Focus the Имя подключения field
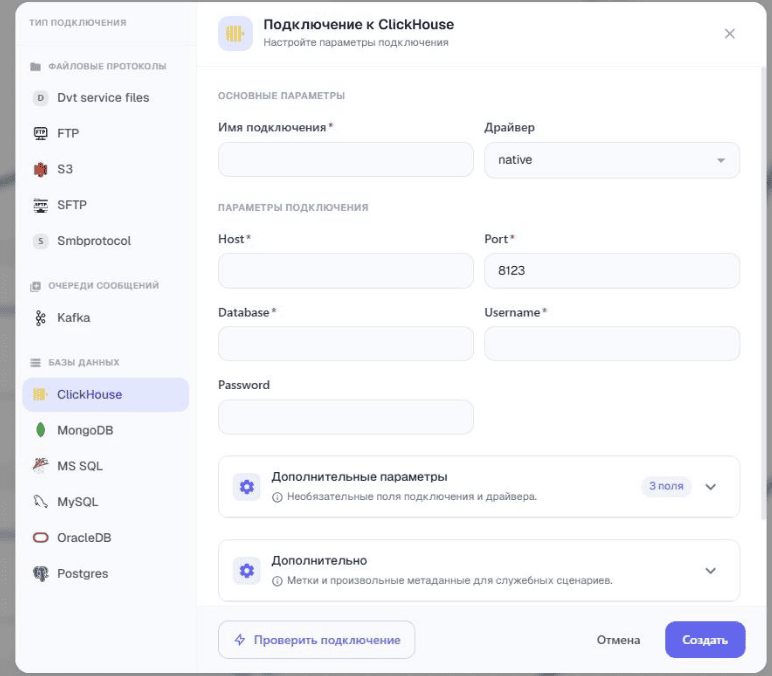772x676 pixels. [346, 160]
